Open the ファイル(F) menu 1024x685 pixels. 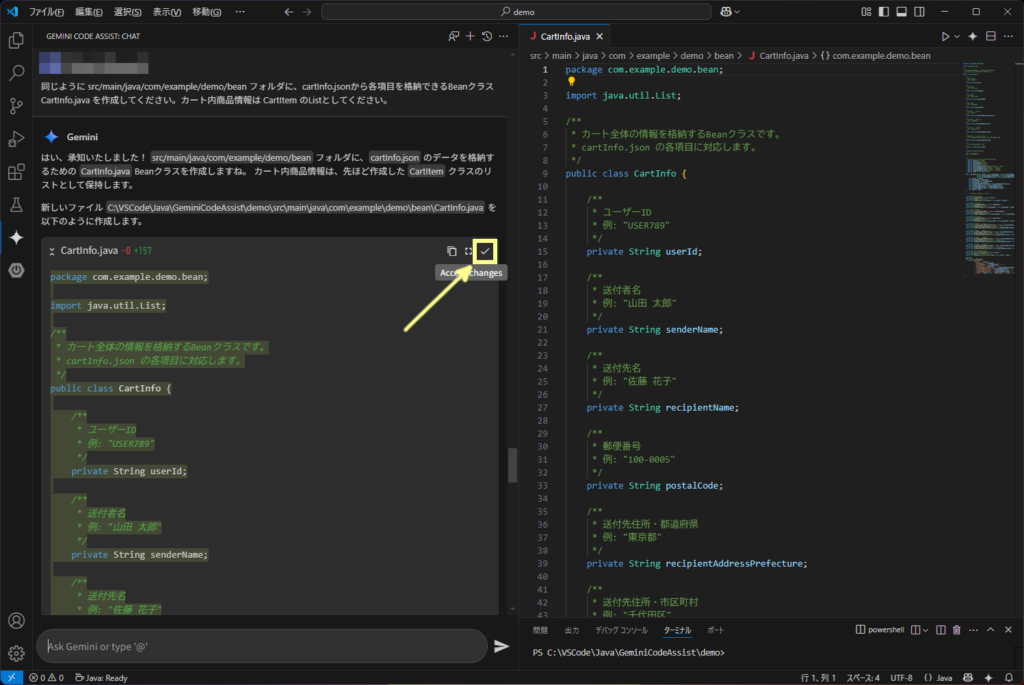(46, 12)
